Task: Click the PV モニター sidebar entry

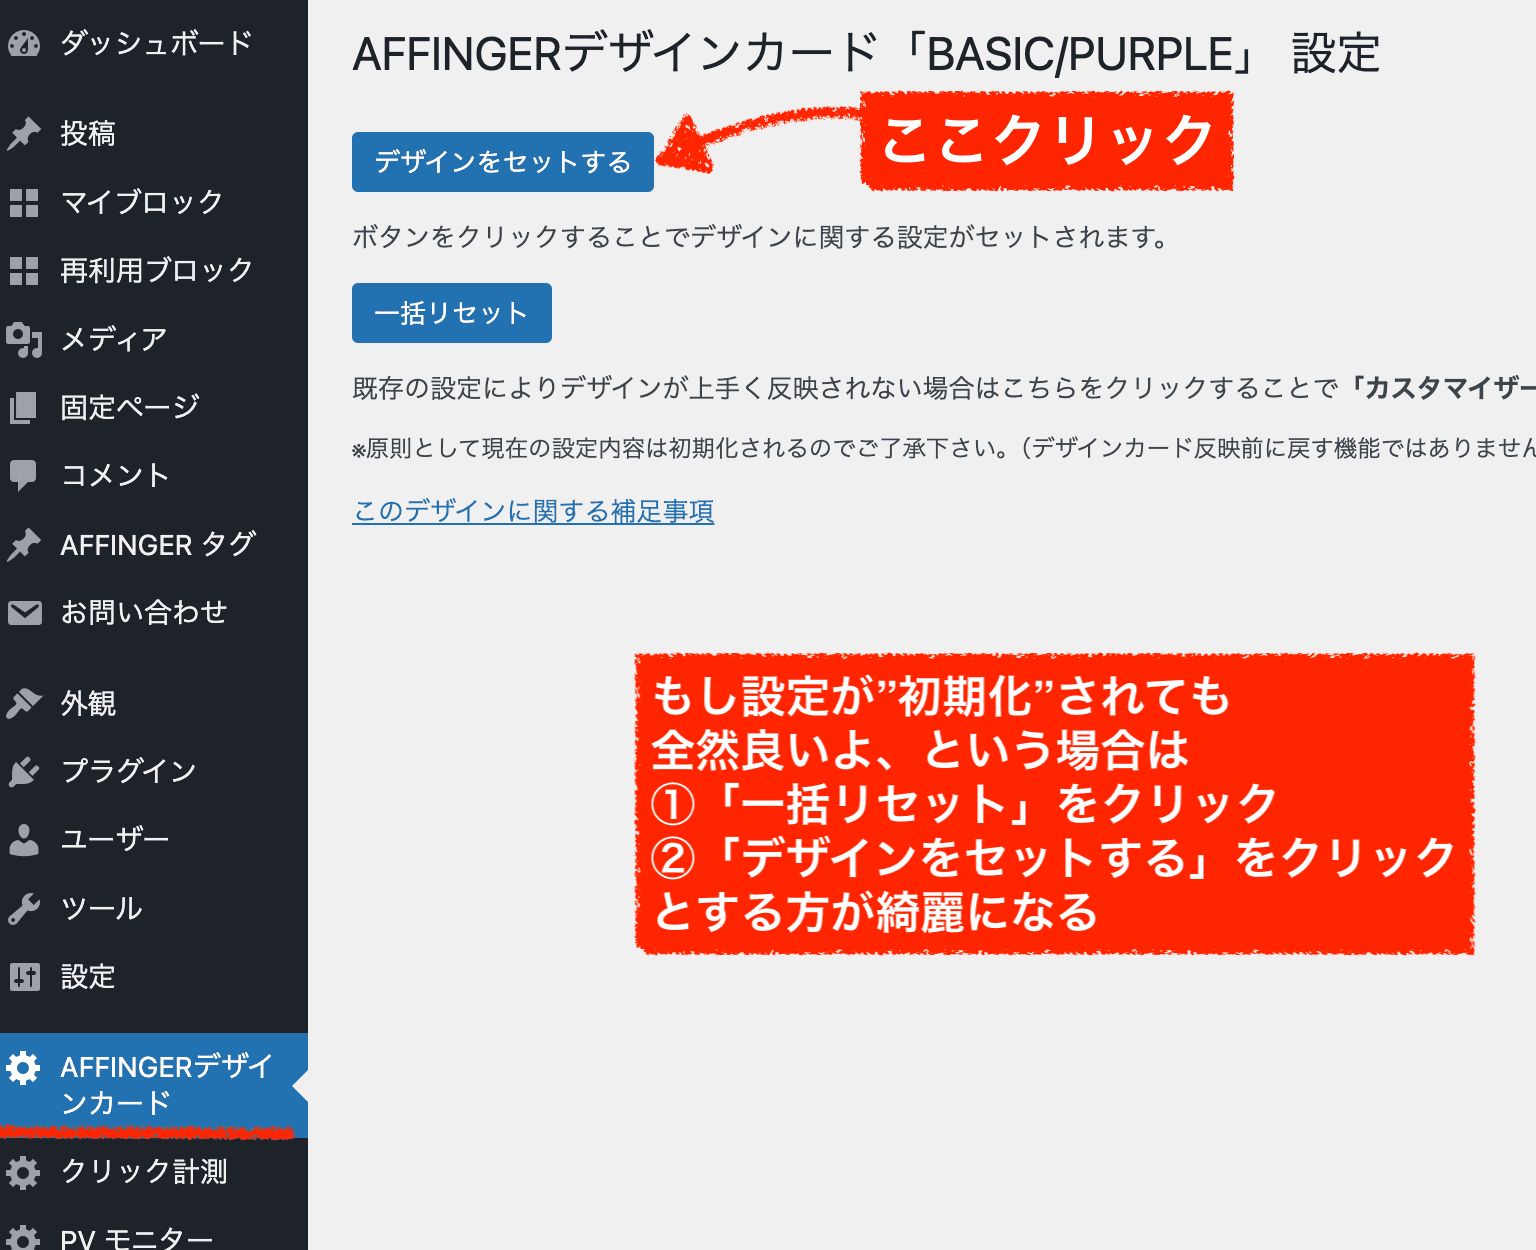Action: click(135, 1238)
